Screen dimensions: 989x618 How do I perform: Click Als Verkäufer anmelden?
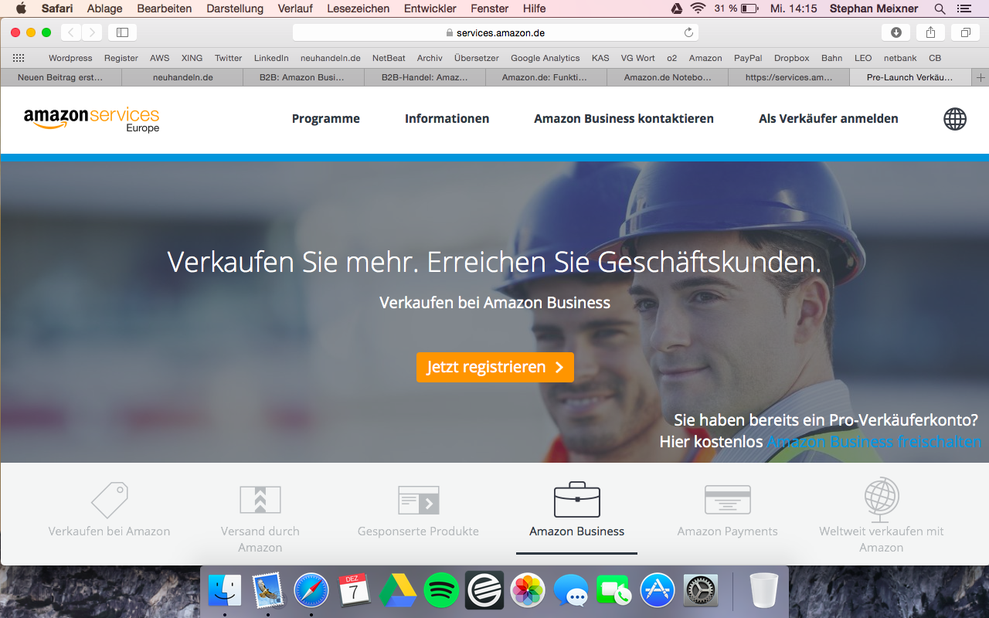click(828, 119)
